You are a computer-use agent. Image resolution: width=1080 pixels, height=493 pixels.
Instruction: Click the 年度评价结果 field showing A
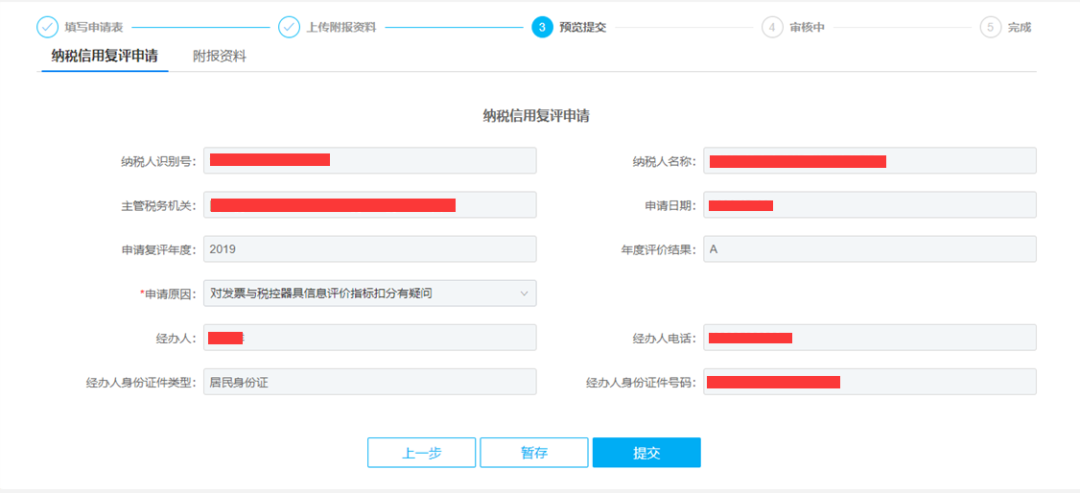coord(870,249)
